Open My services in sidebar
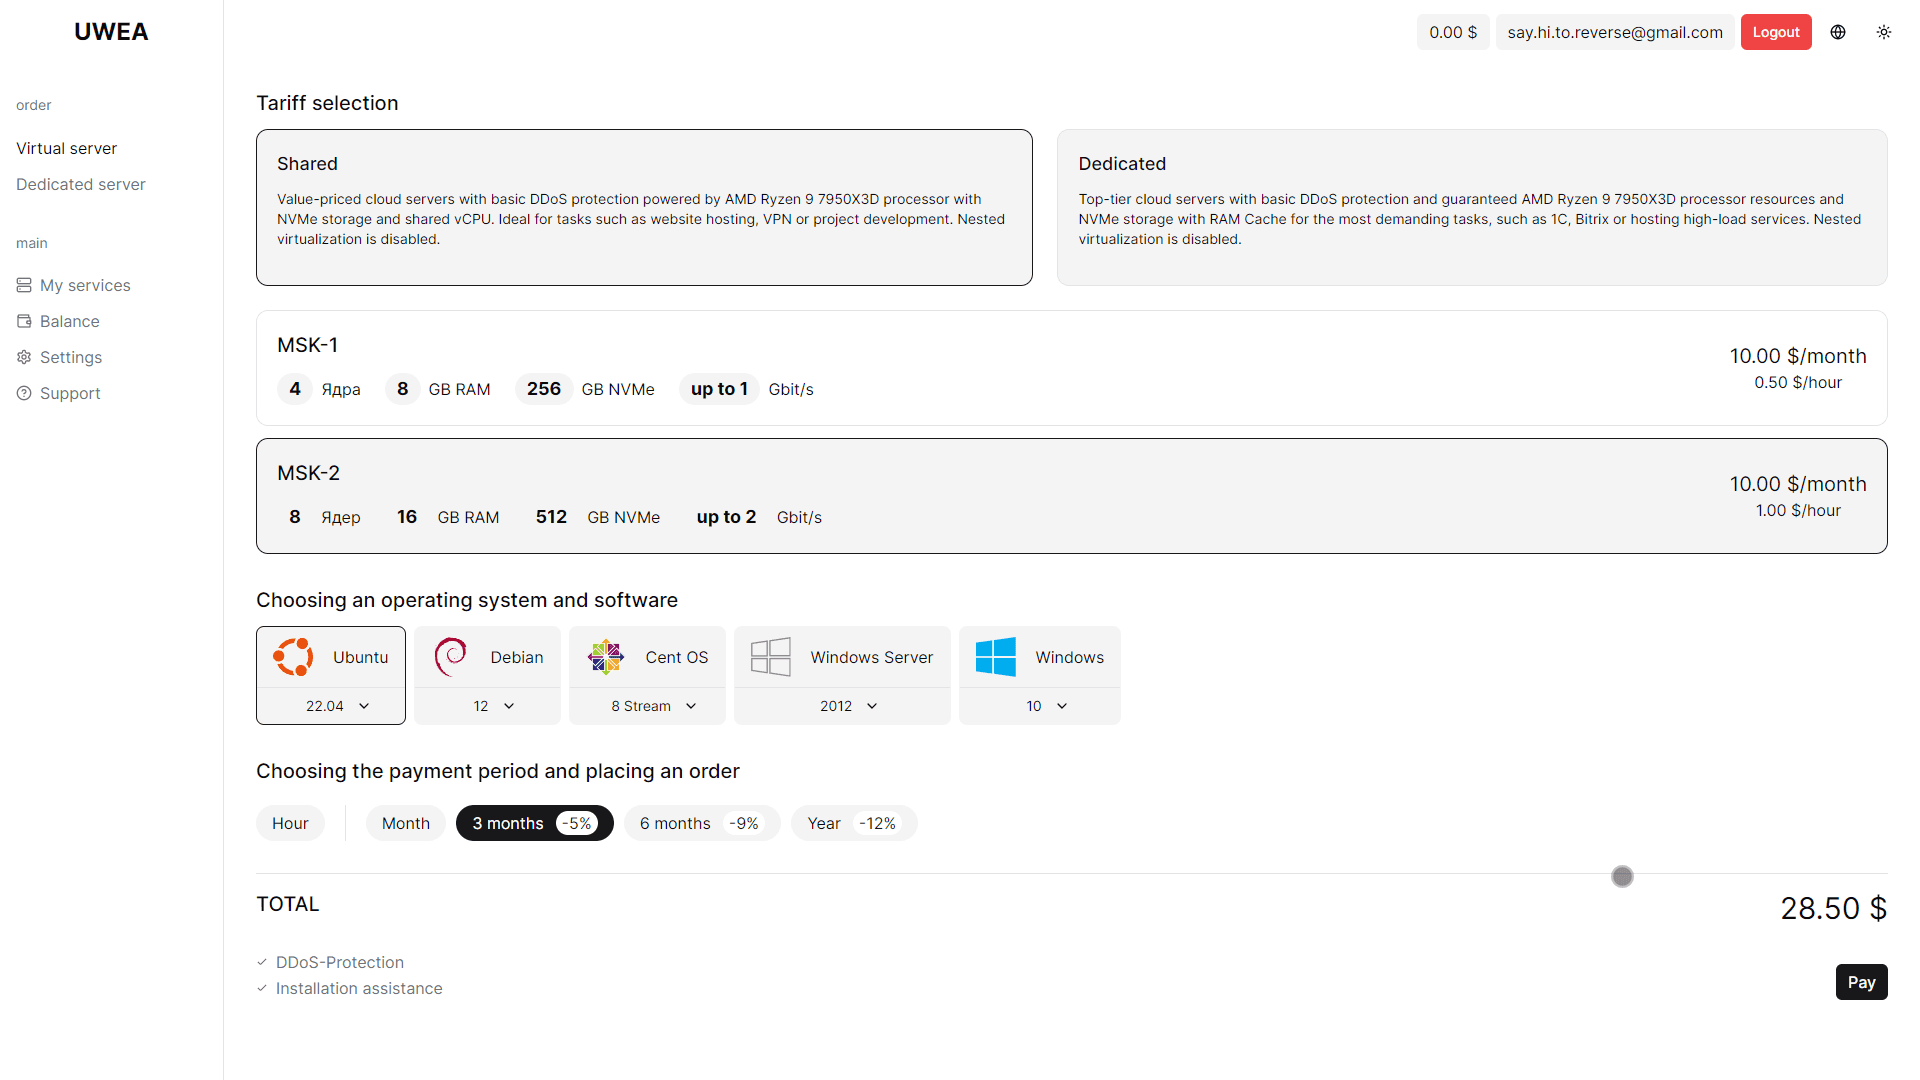Screen dimensions: 1920x1080 click(x=85, y=285)
